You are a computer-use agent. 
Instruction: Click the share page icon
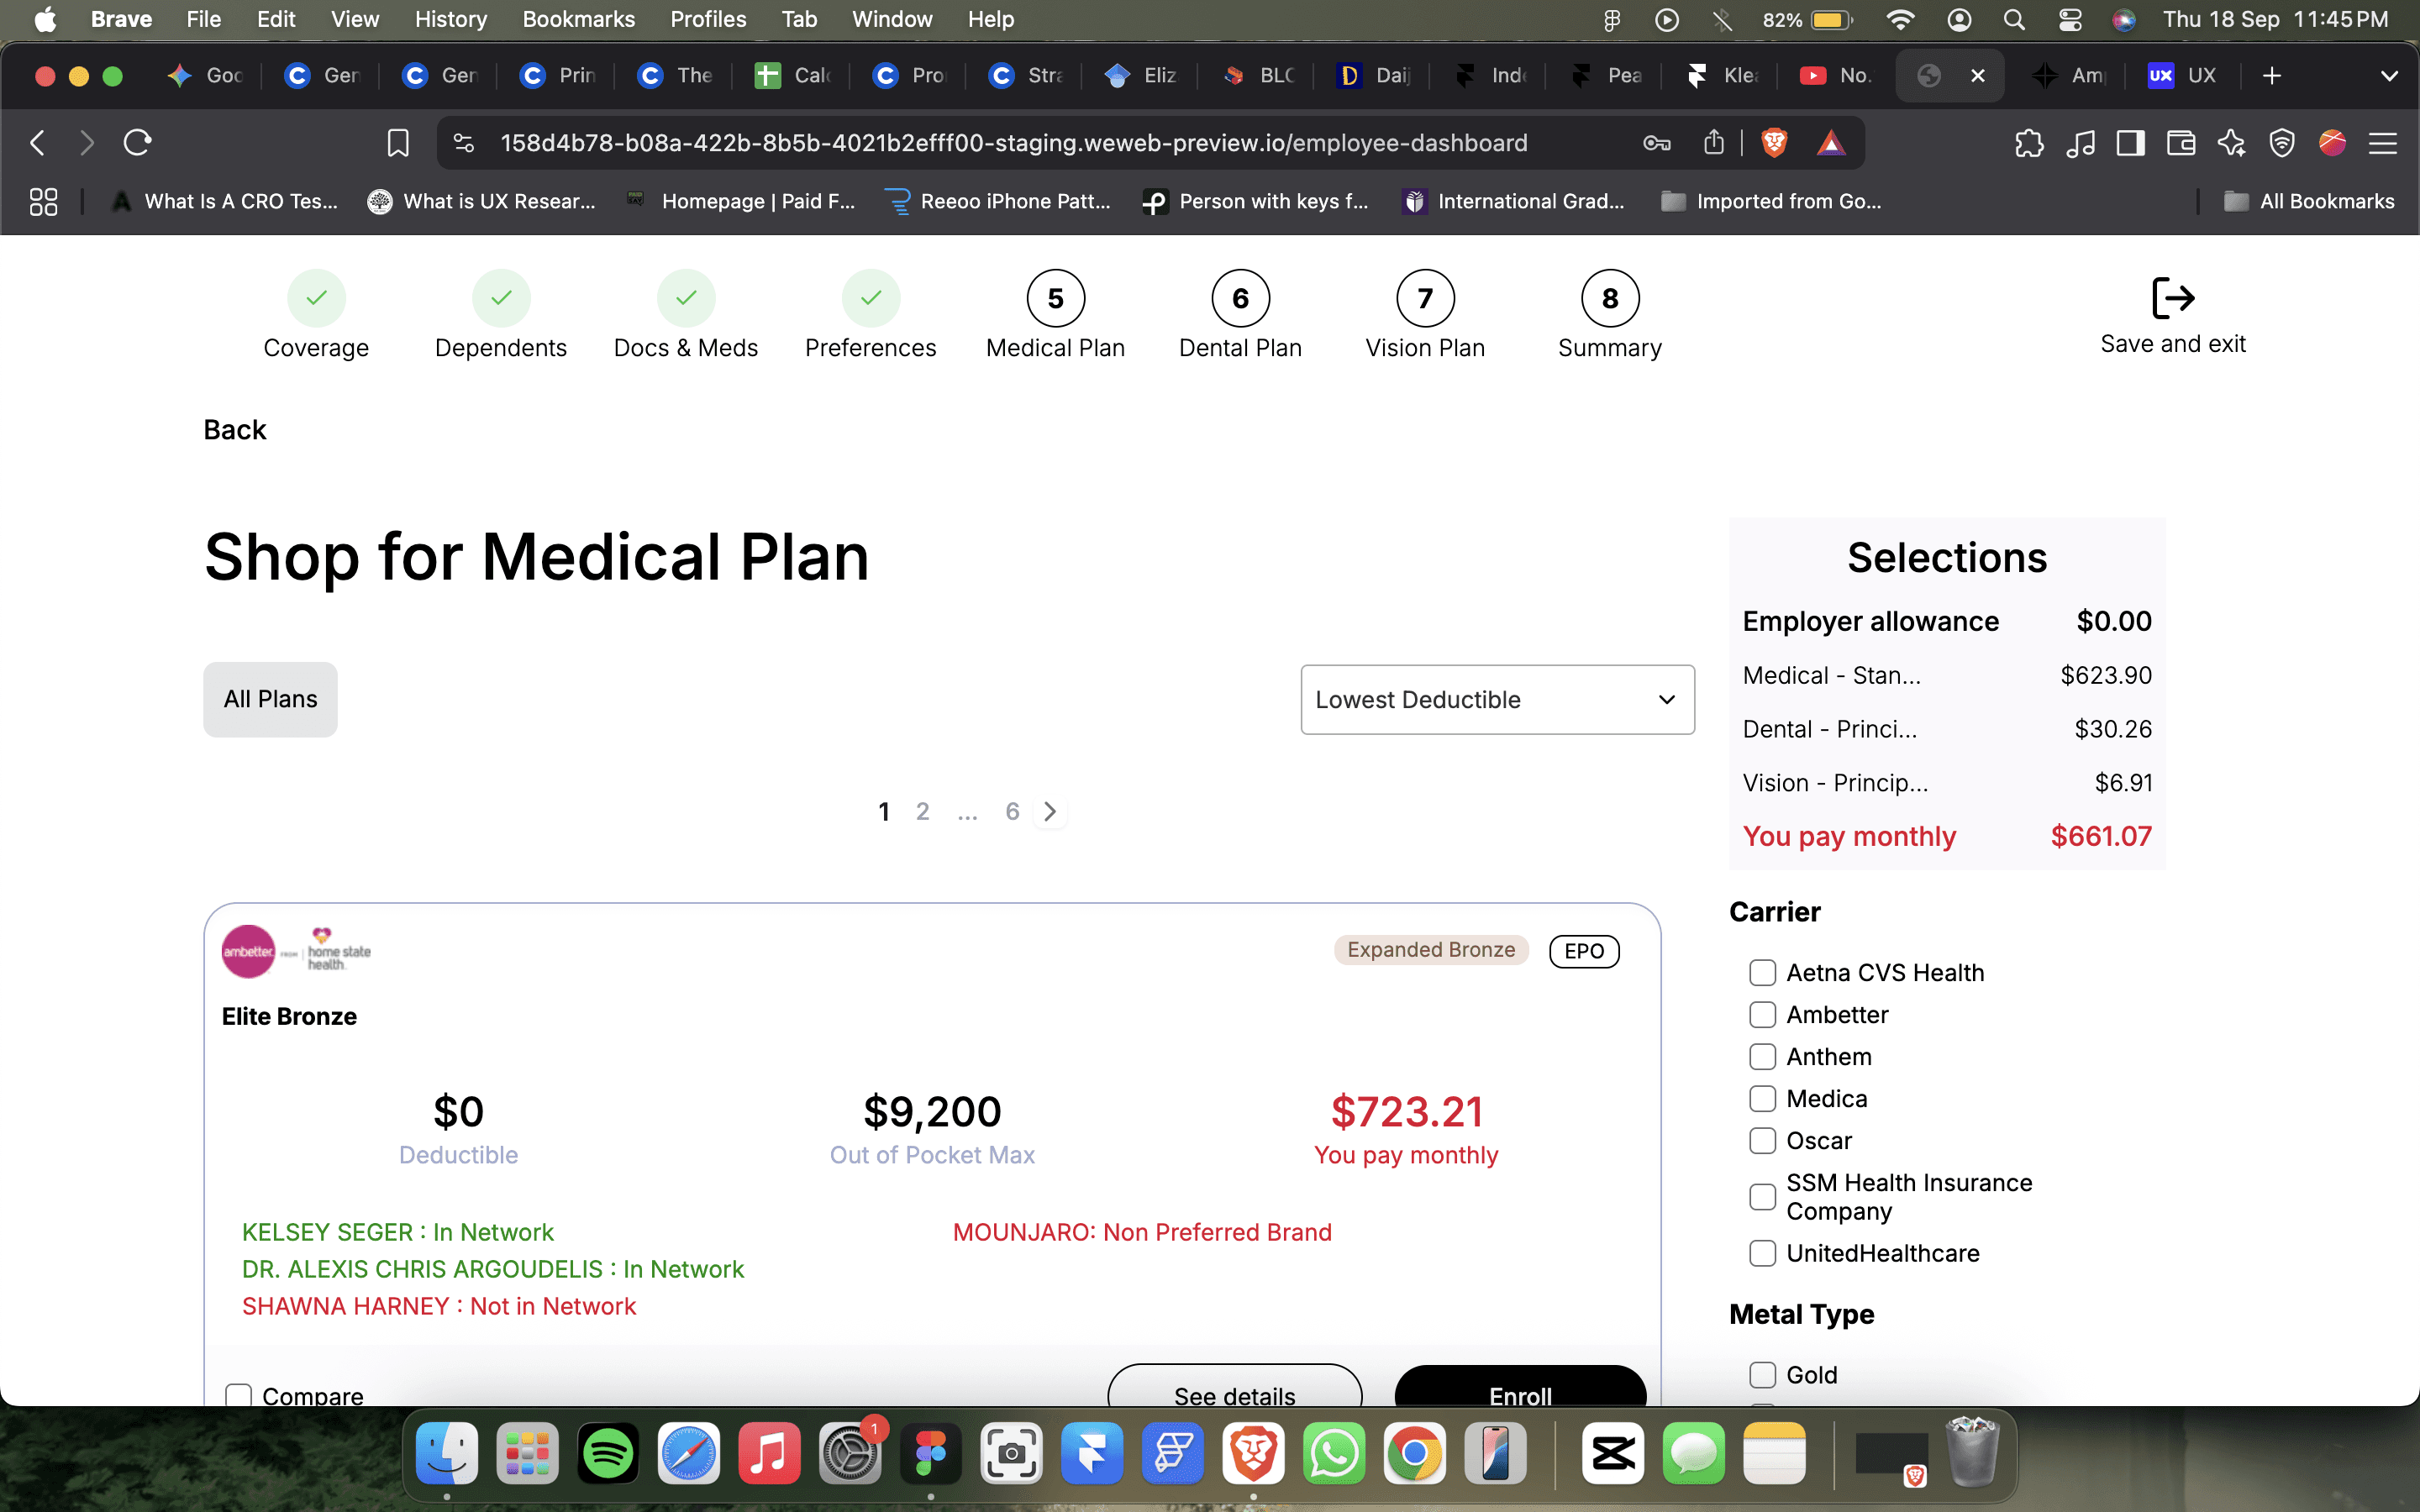point(1714,143)
